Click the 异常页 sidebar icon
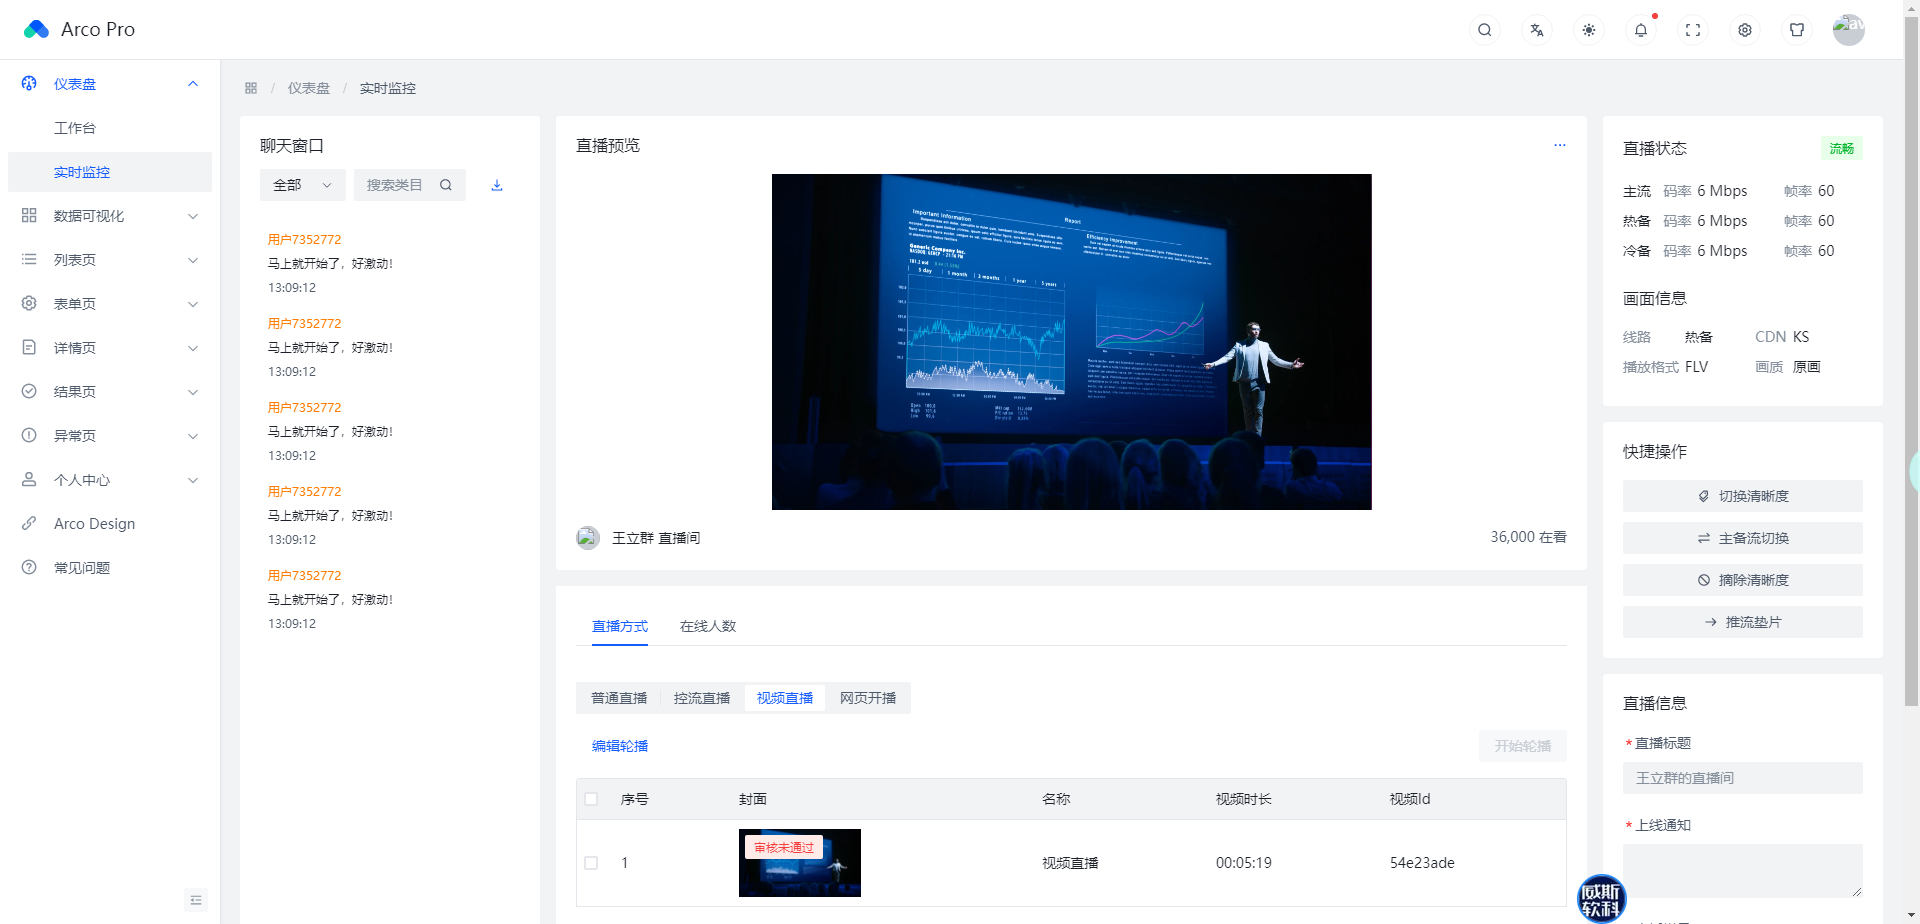 click(x=29, y=436)
